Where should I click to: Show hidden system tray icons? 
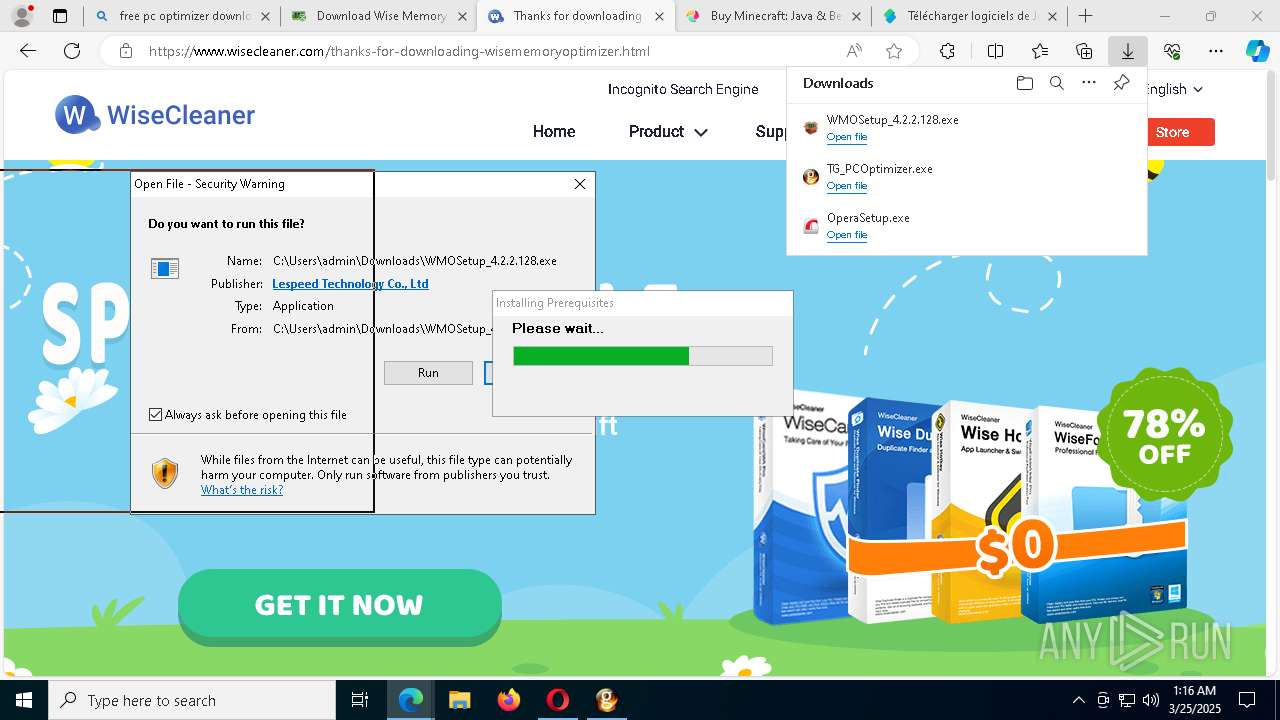tap(1078, 700)
